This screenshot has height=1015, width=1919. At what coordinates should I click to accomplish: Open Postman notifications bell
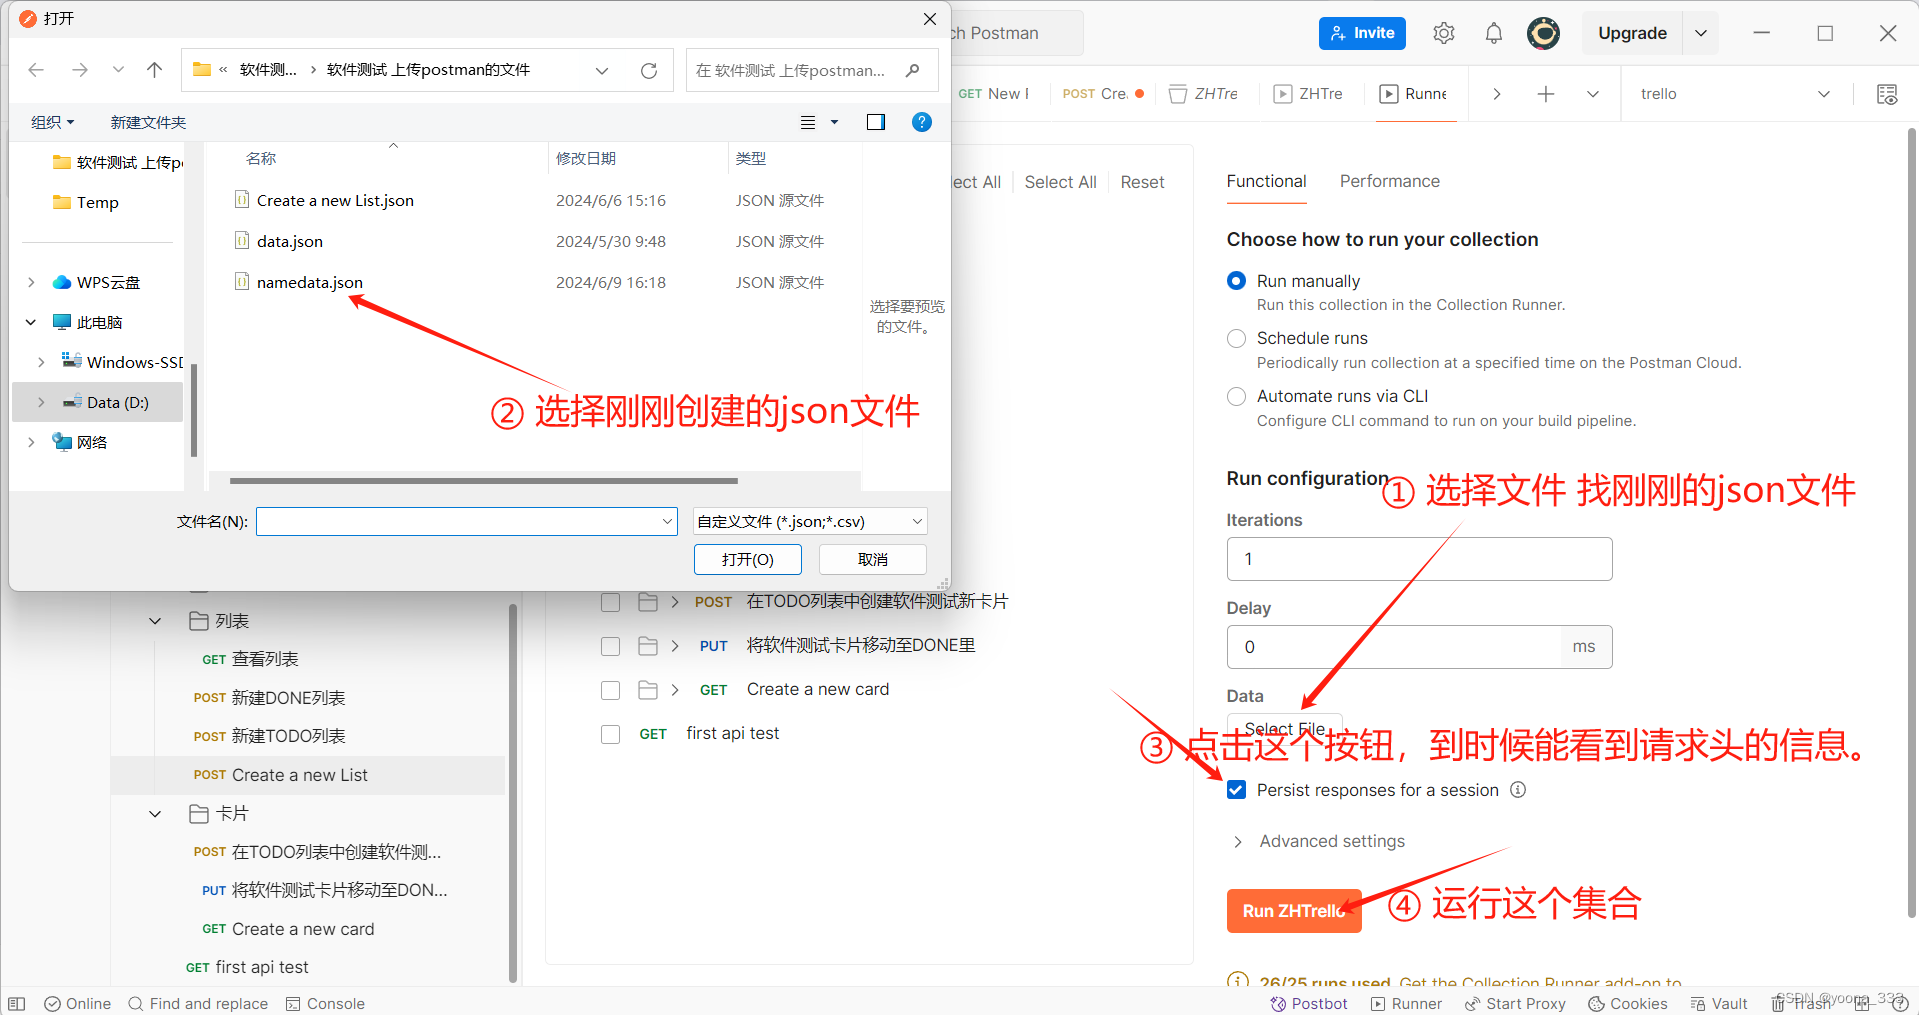click(x=1494, y=33)
